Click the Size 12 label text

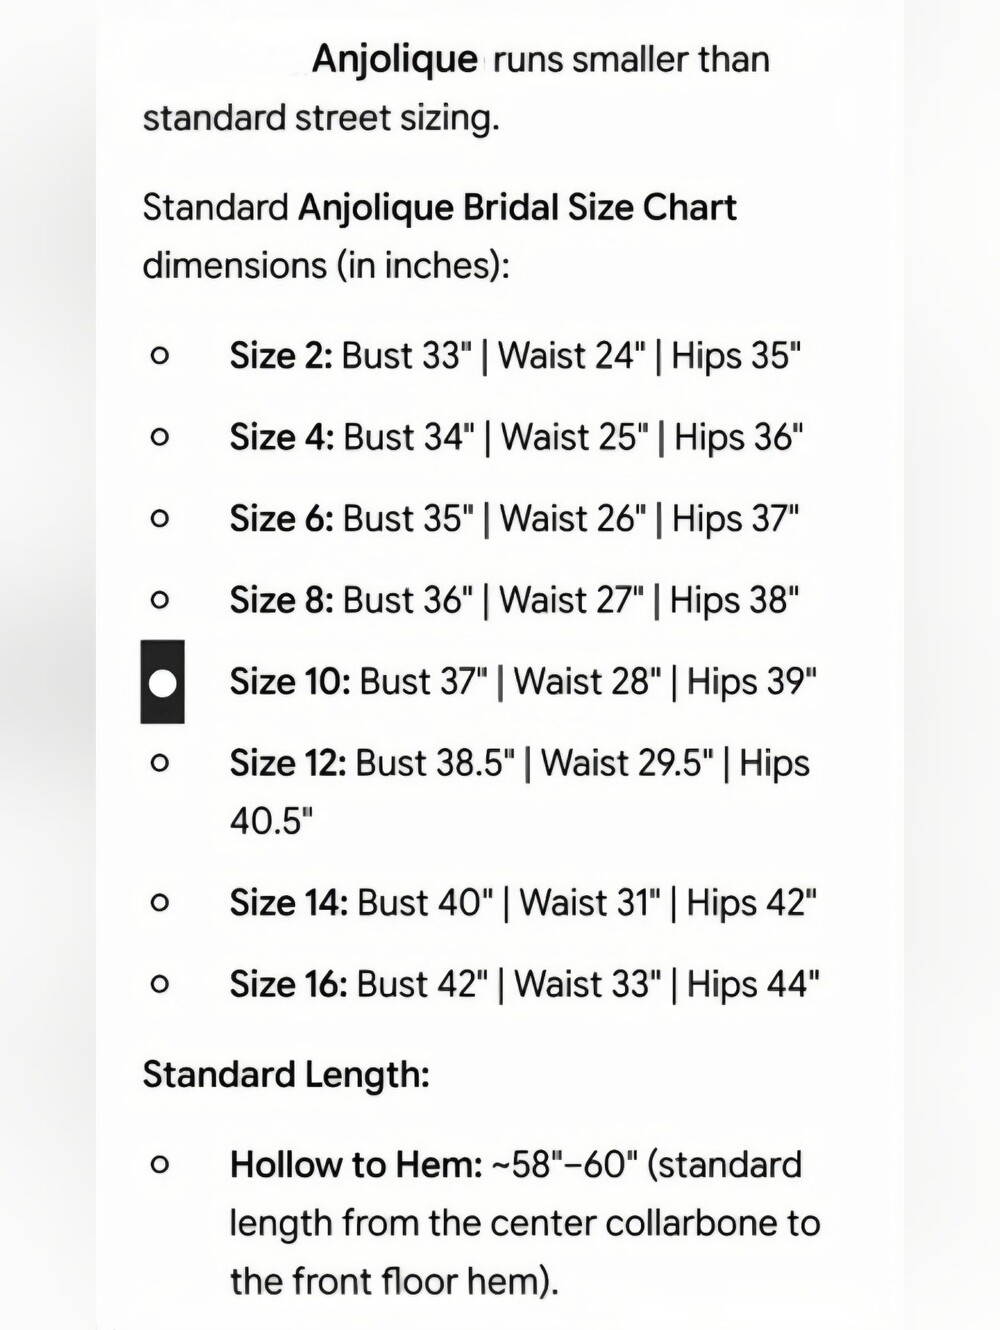(x=288, y=763)
